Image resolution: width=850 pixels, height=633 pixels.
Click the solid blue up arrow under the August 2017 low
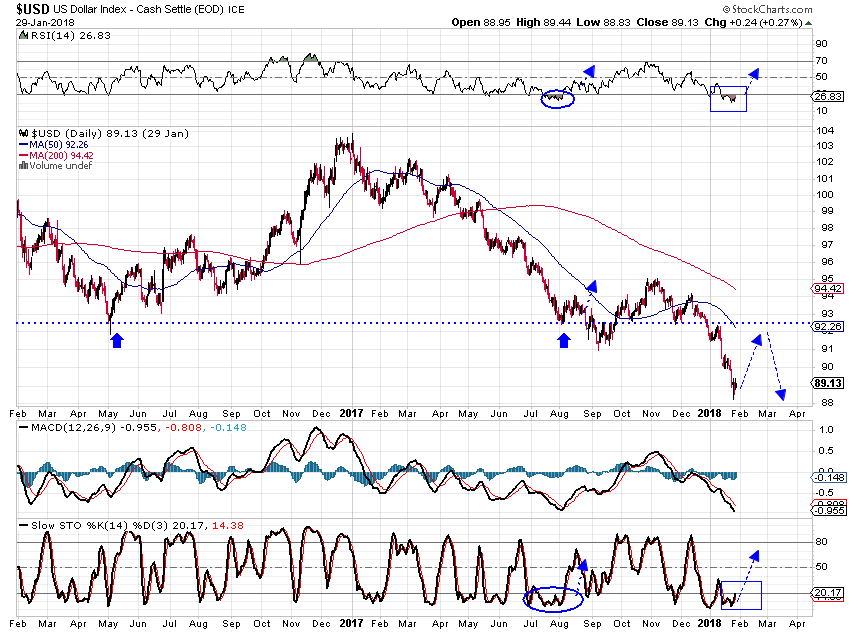564,341
